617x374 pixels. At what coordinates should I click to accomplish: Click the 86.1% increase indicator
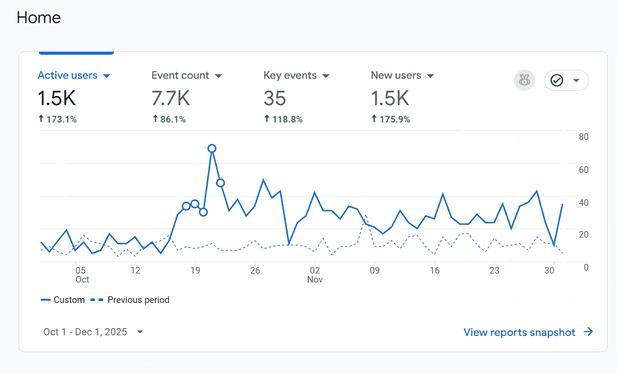click(169, 119)
